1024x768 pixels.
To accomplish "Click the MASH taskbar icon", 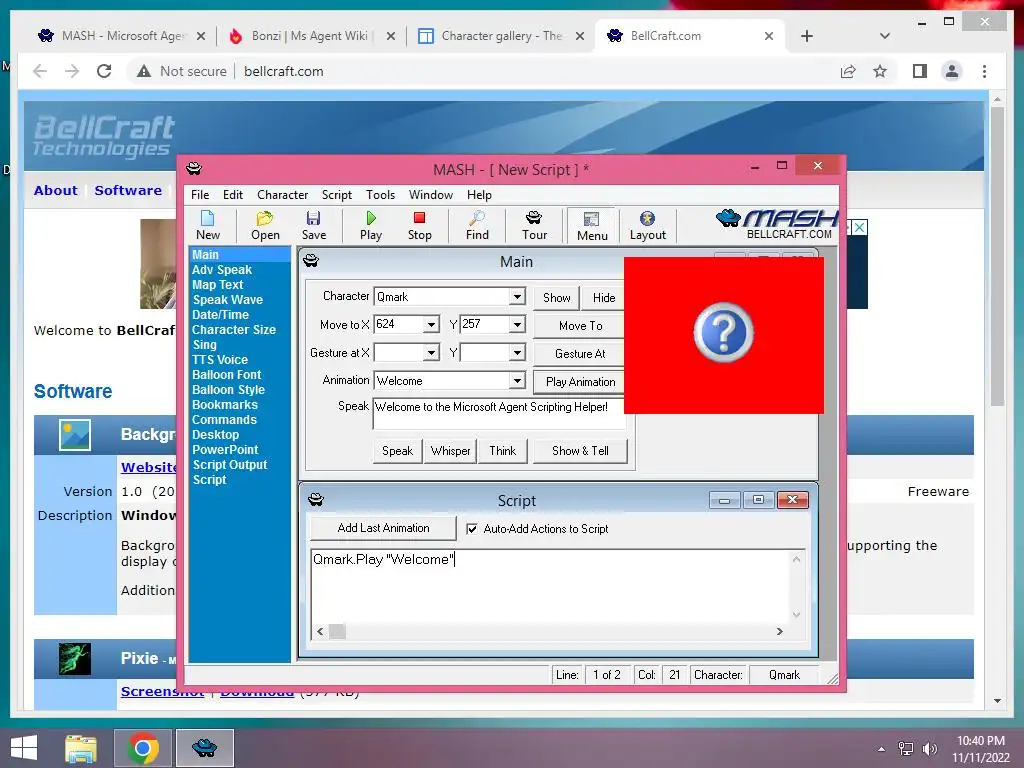I will (x=204, y=748).
